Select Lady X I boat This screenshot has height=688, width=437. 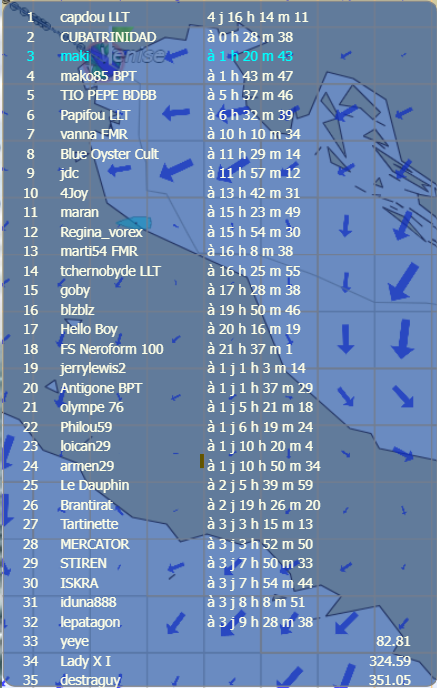(x=85, y=661)
